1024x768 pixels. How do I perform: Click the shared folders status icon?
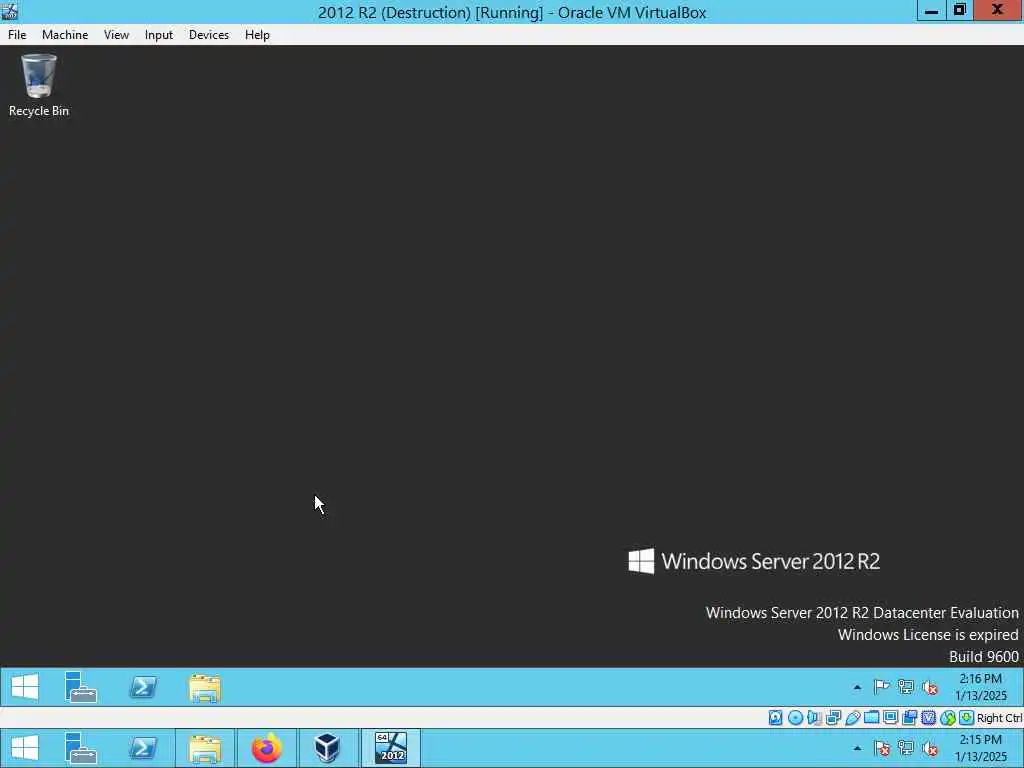coord(871,718)
